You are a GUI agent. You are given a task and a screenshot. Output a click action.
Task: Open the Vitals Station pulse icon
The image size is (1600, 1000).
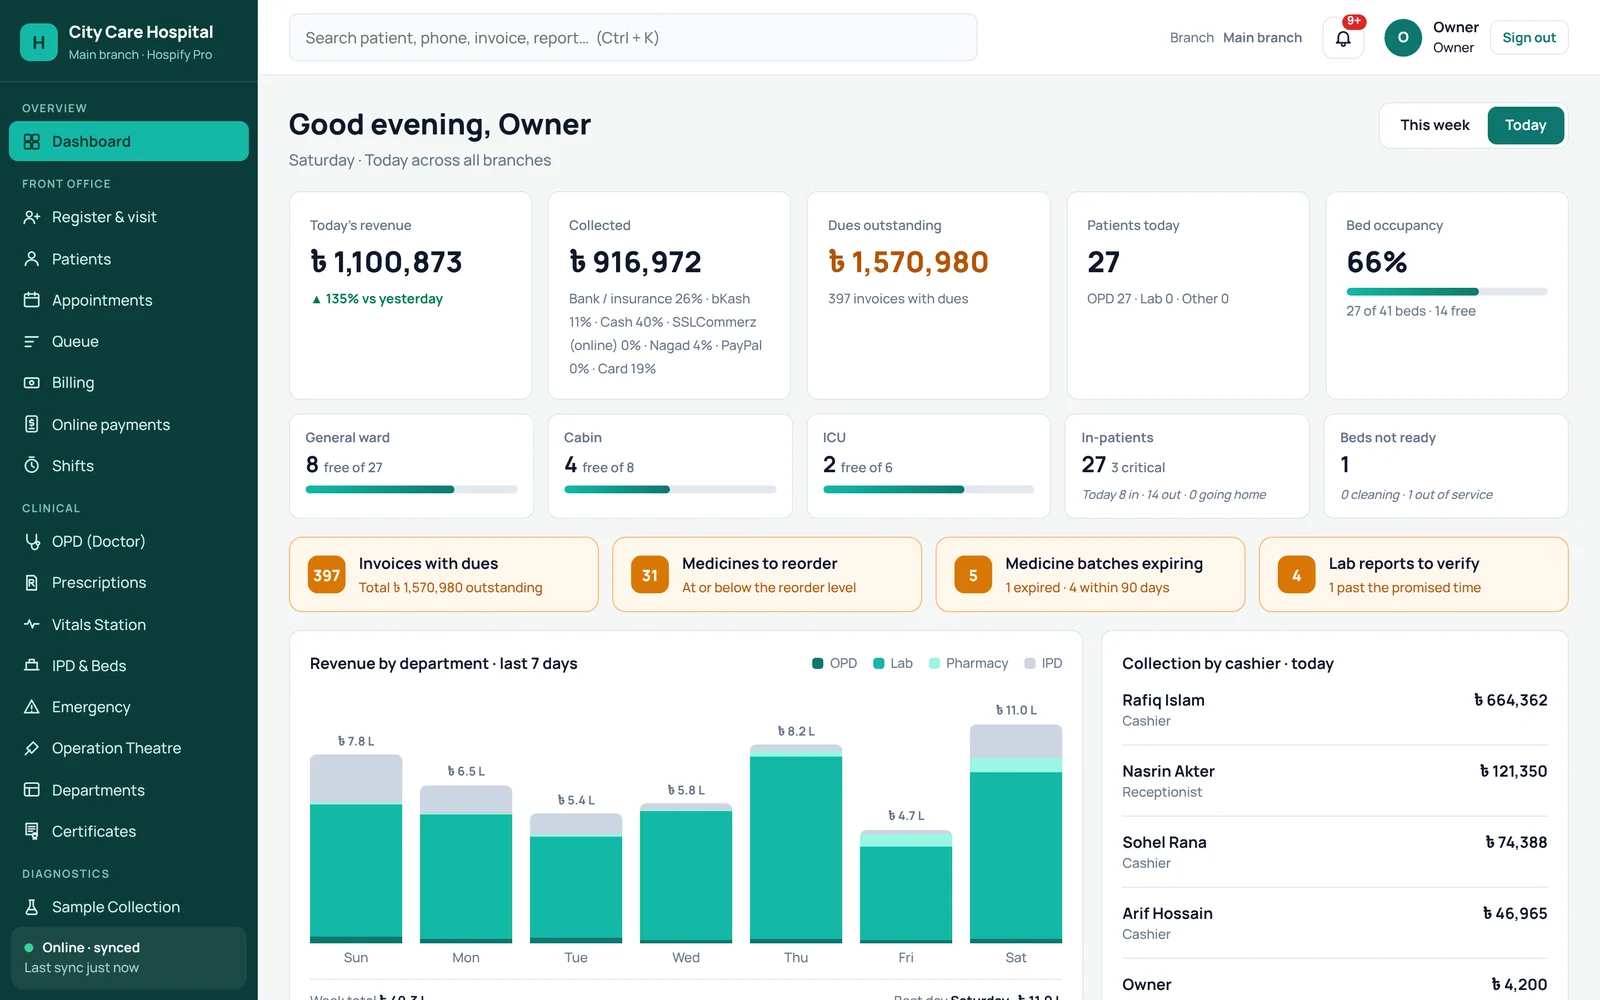pos(32,624)
